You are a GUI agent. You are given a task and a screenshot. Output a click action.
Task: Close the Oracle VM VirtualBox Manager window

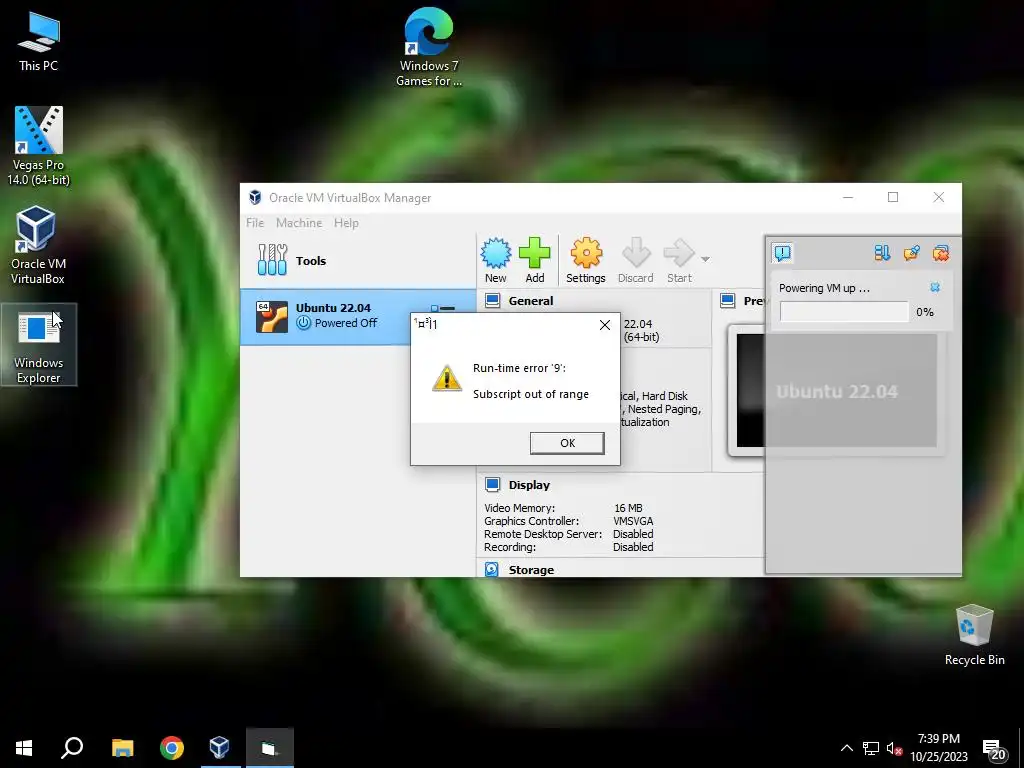(x=938, y=197)
